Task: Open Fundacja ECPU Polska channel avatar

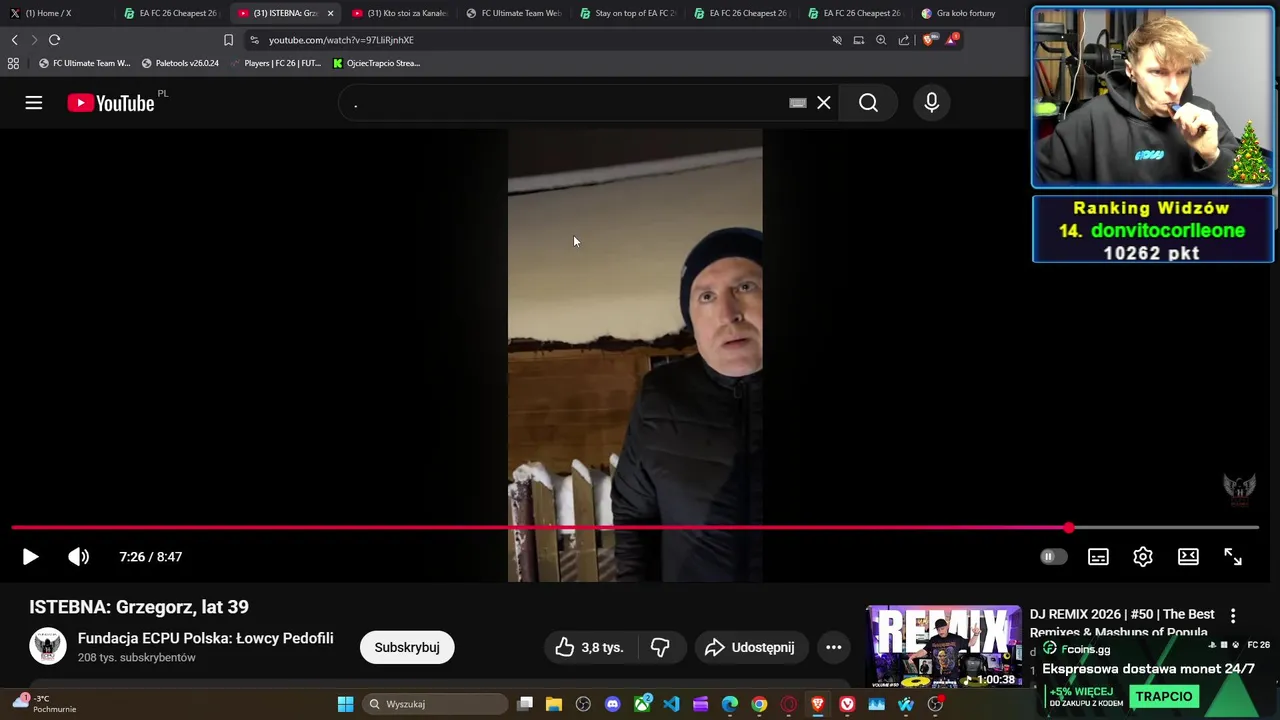Action: (47, 647)
